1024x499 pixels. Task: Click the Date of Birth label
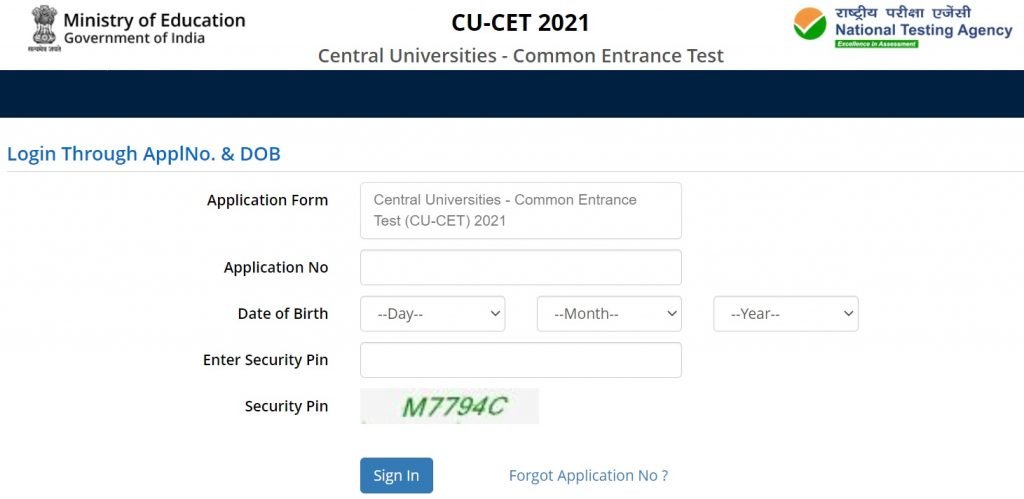tap(282, 314)
